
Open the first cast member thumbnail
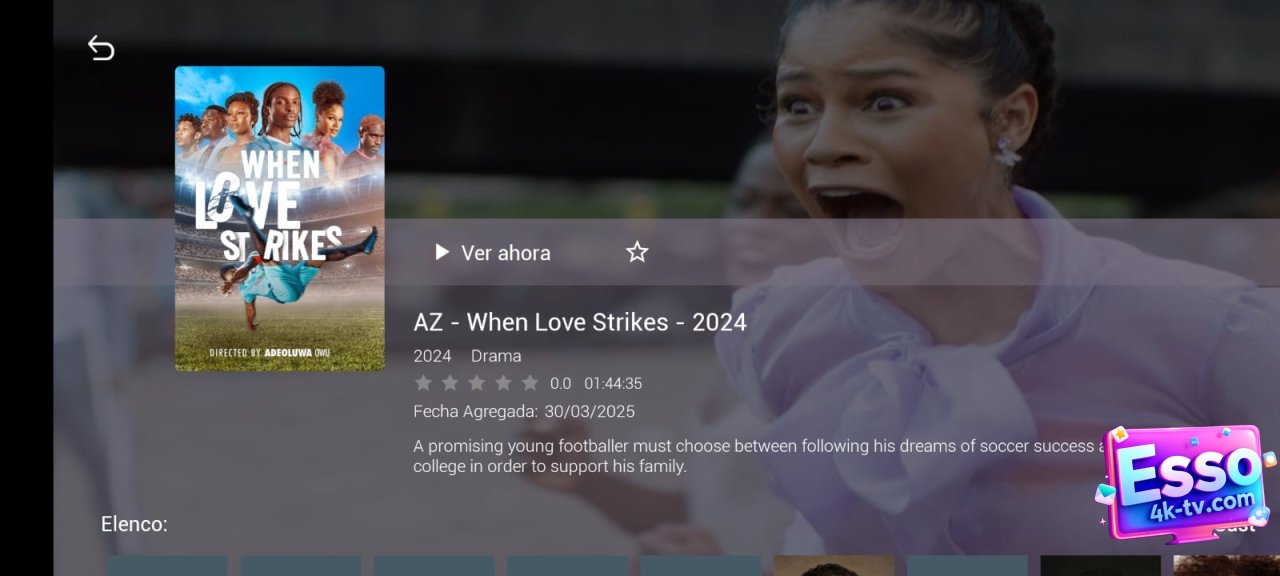(x=167, y=566)
